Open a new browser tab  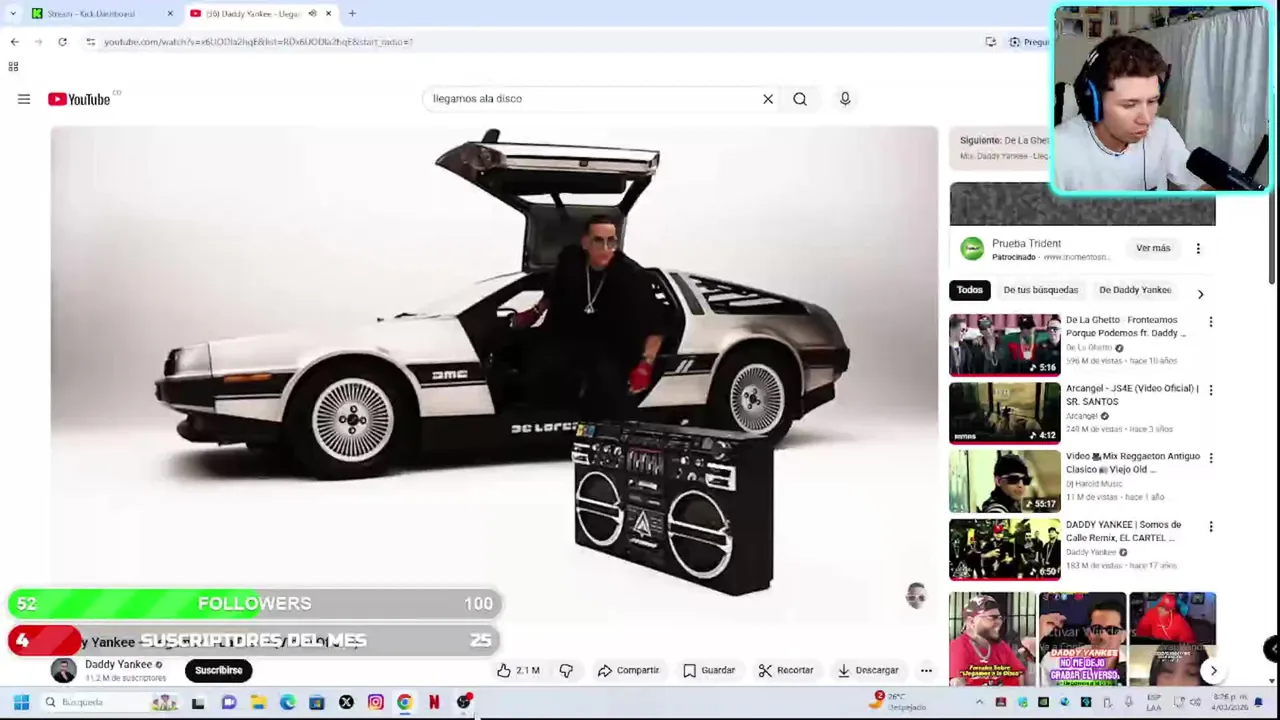(x=352, y=14)
